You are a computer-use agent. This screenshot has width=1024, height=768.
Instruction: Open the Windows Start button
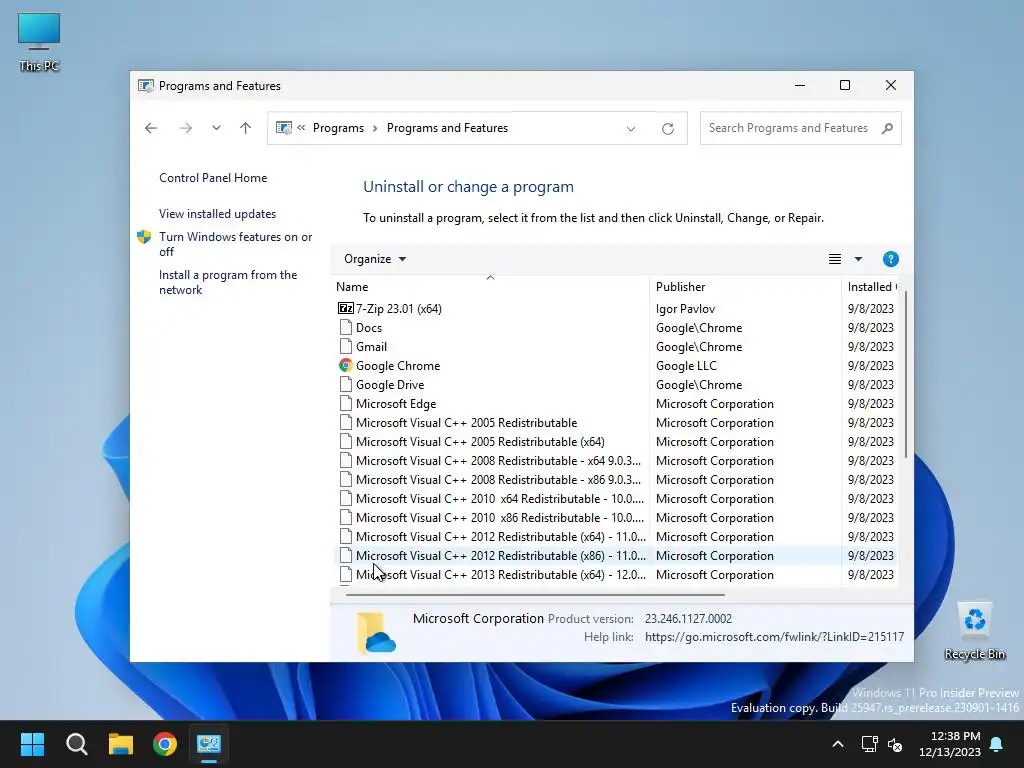(x=32, y=744)
